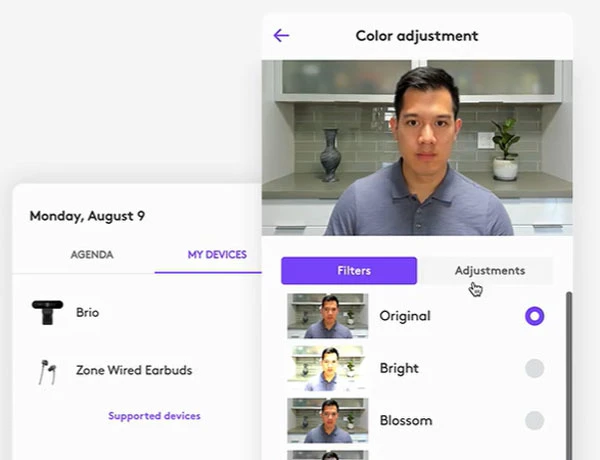
Task: Select the Bright filter radio button
Action: (535, 368)
